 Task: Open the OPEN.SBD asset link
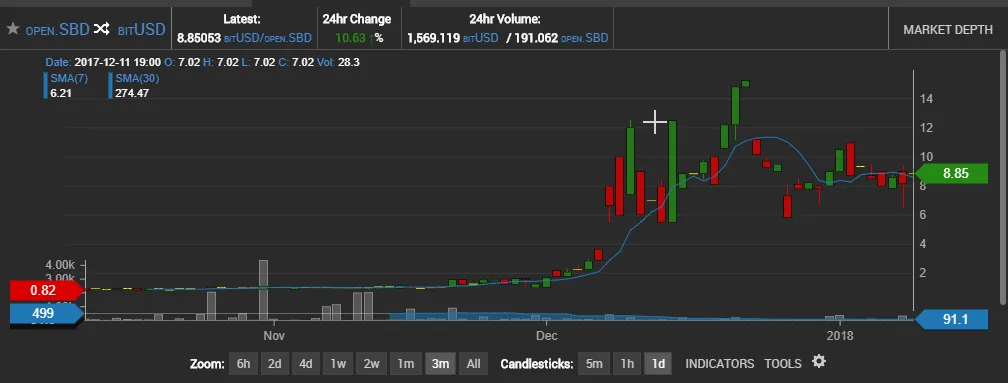(x=57, y=30)
